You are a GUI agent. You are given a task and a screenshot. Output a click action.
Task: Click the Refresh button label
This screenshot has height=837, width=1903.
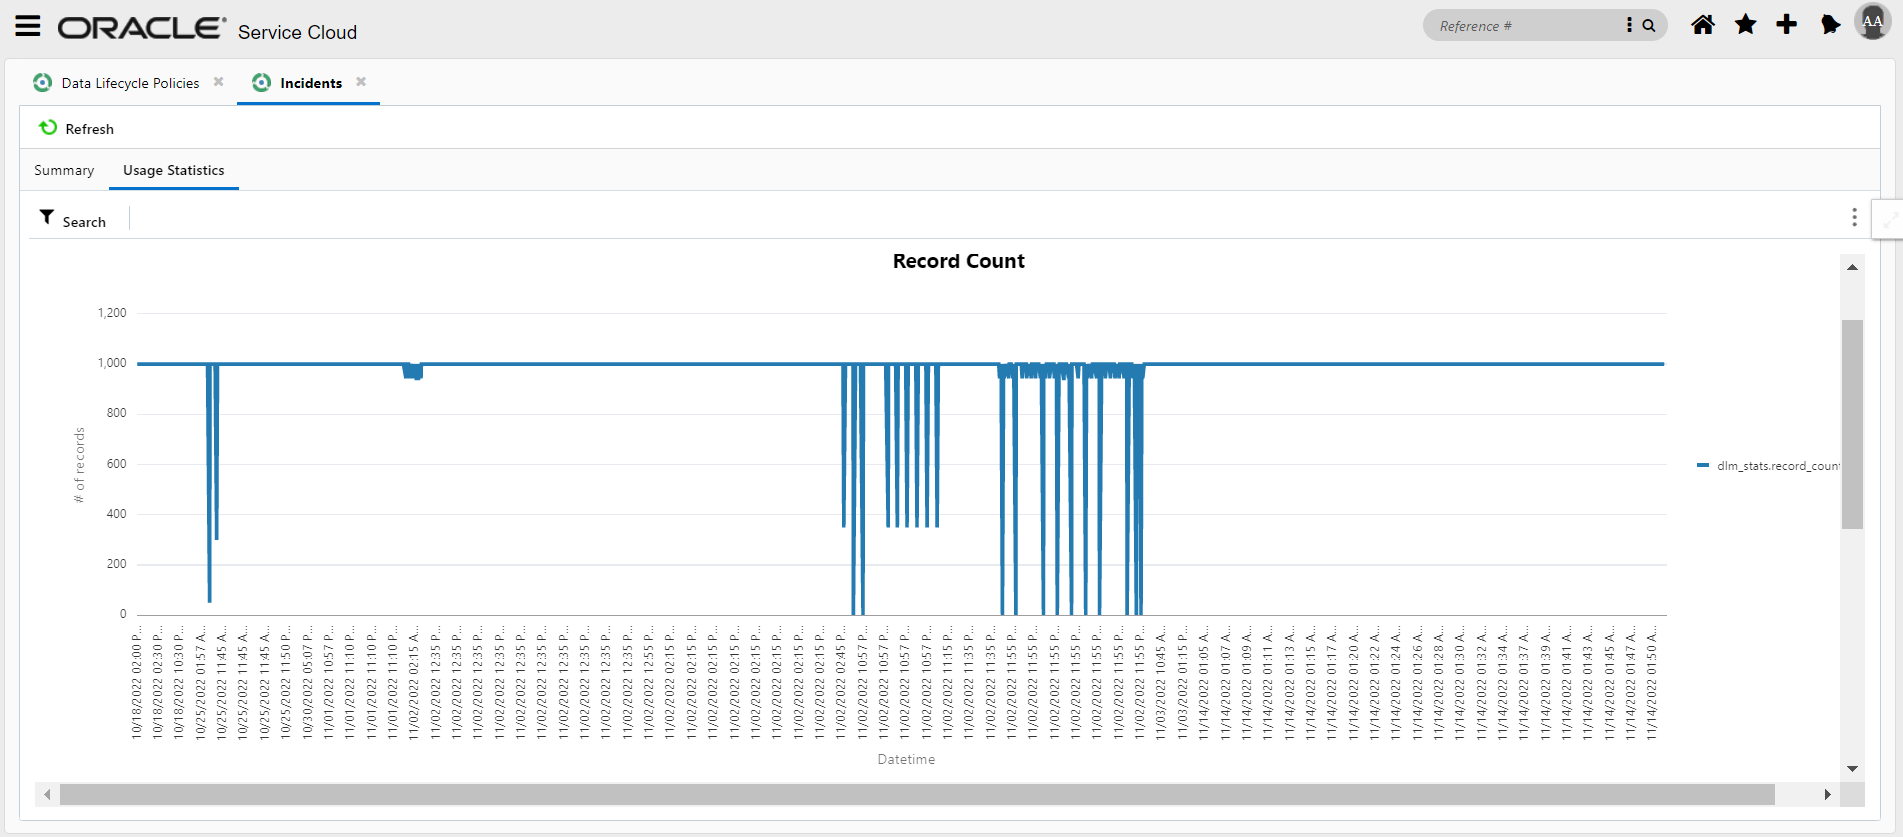pyautogui.click(x=90, y=129)
